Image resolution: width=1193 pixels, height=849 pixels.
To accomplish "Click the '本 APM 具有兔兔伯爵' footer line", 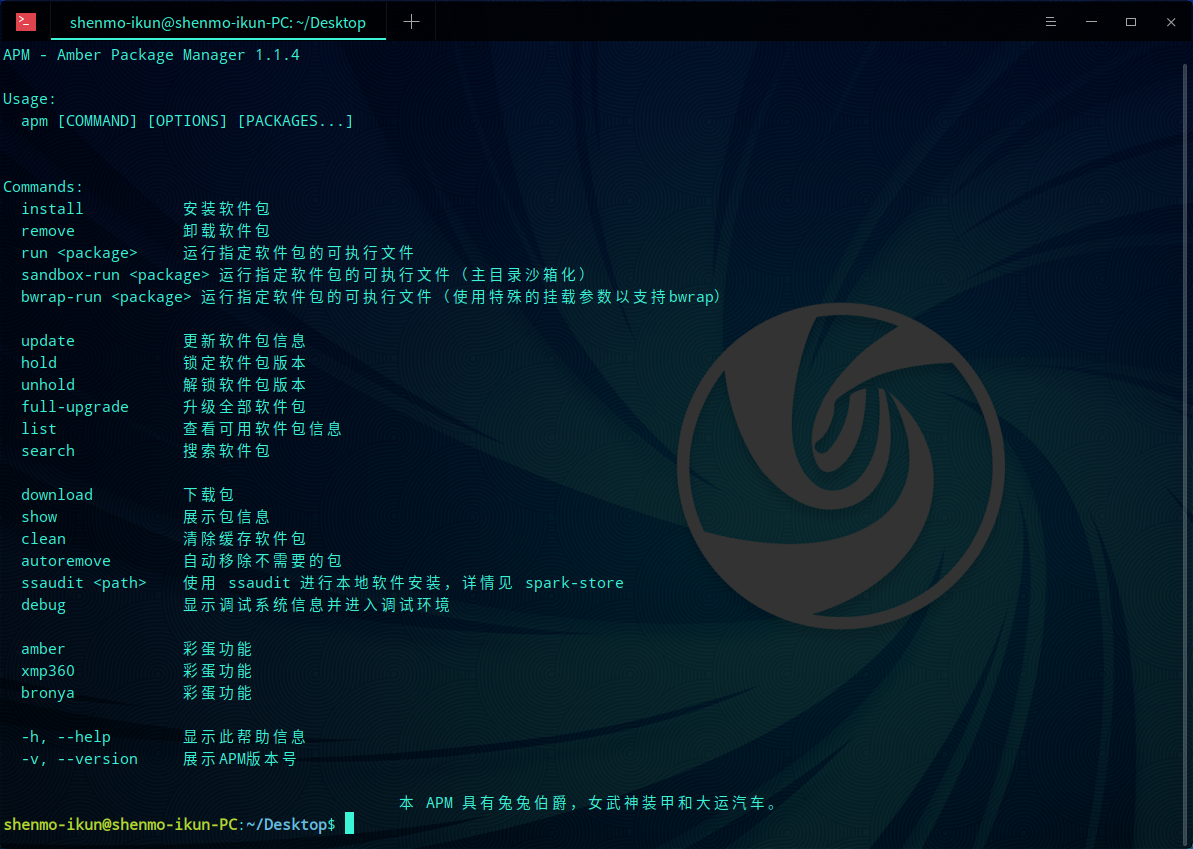I will click(589, 803).
